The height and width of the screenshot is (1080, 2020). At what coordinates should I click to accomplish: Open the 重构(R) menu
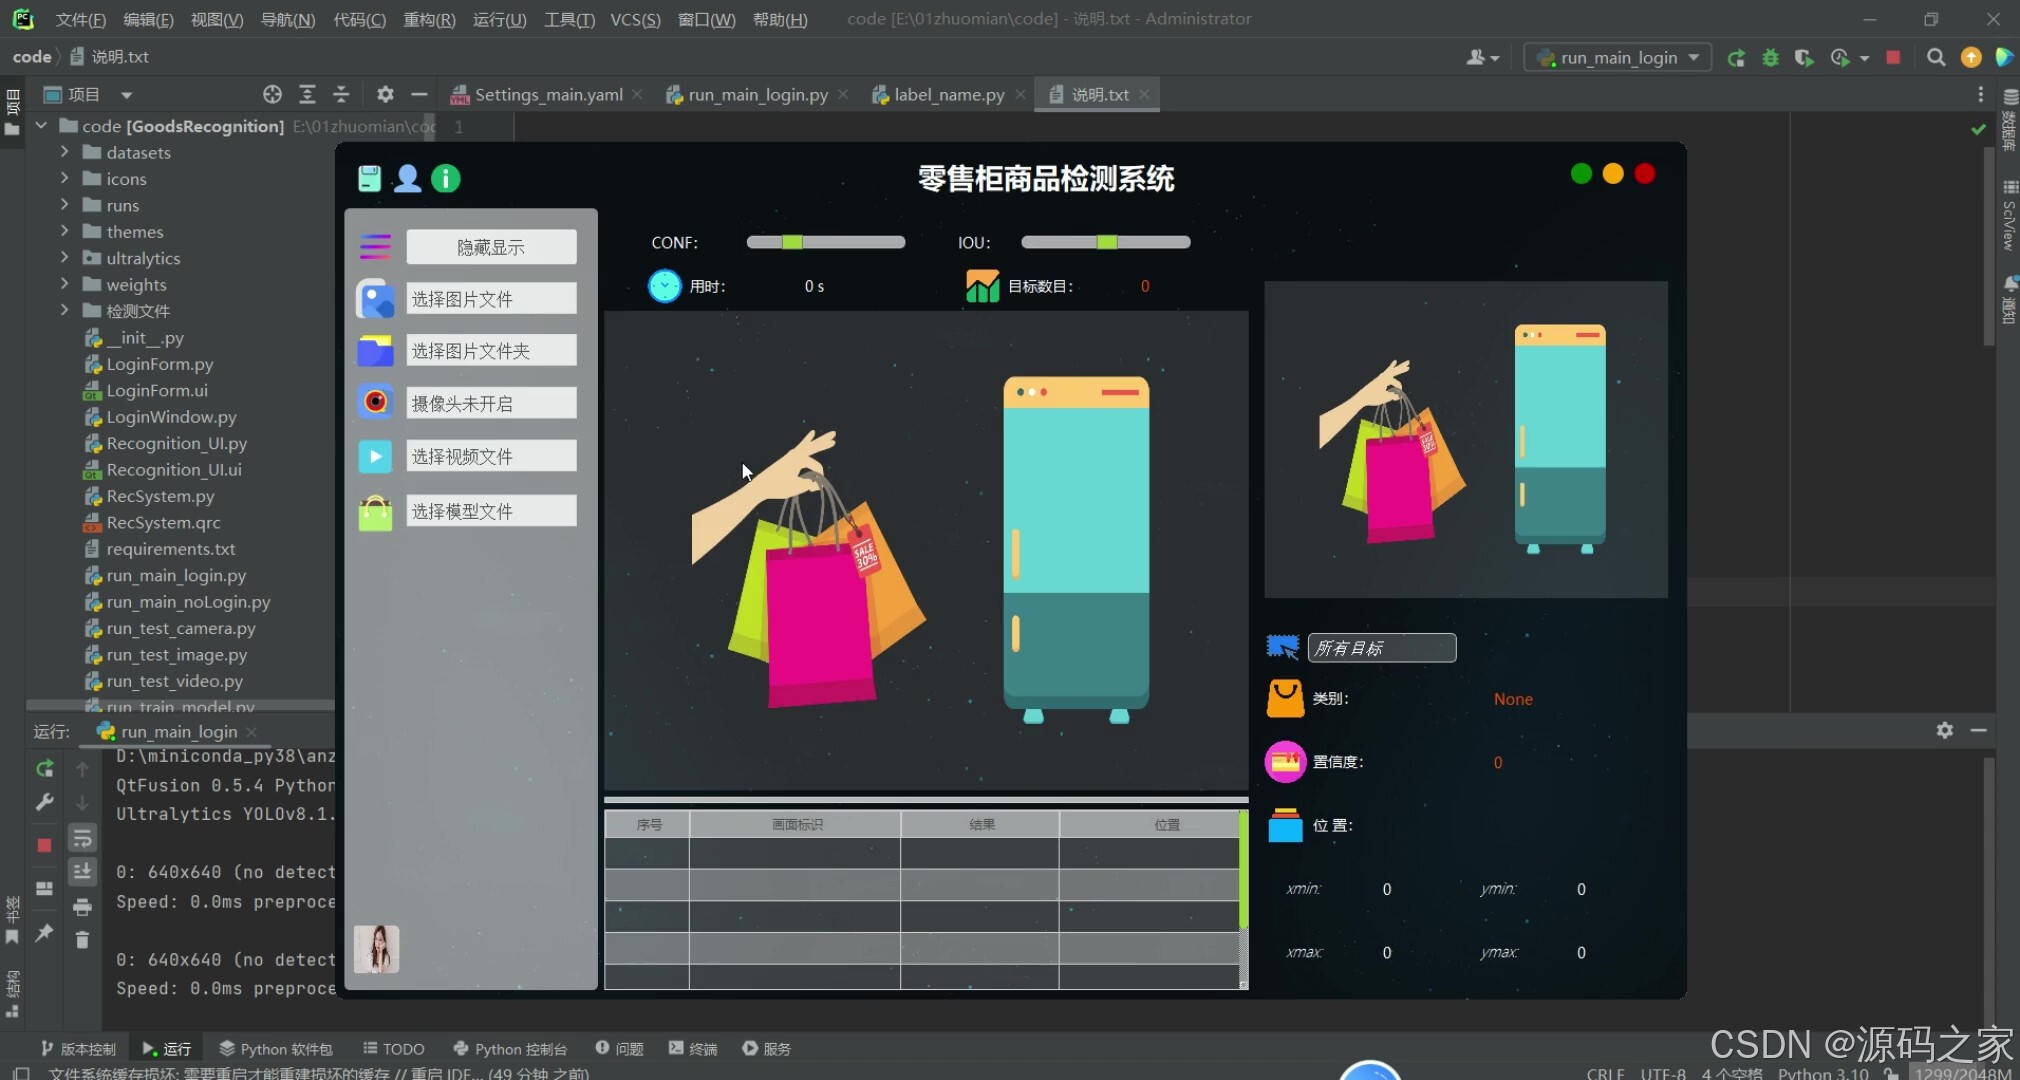click(429, 19)
